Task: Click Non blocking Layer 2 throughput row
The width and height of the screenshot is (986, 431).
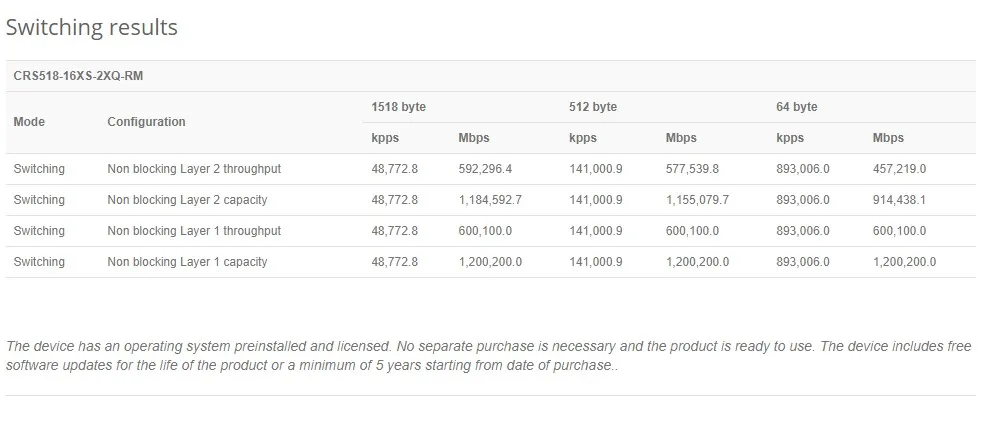Action: [194, 169]
